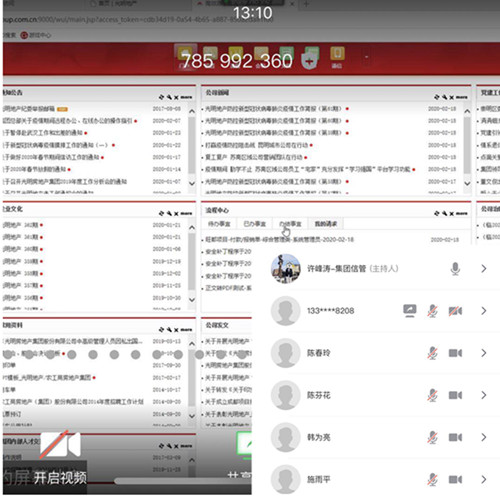Switch to the 已办事宜 tab
The height and width of the screenshot is (503, 500).
[x=255, y=224]
